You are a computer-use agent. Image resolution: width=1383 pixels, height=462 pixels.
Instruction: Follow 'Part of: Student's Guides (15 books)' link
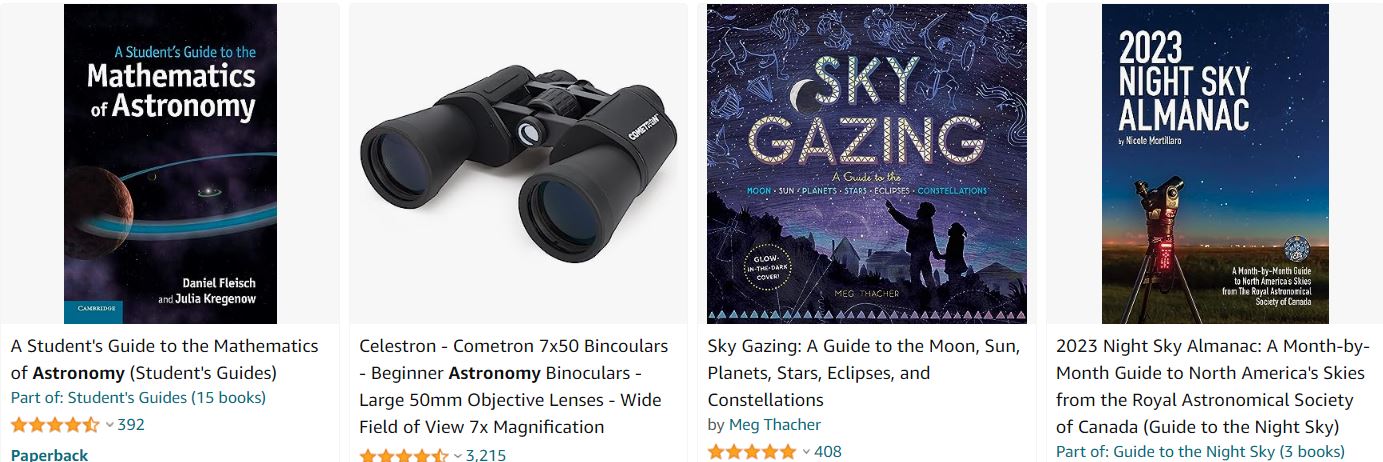click(x=138, y=398)
